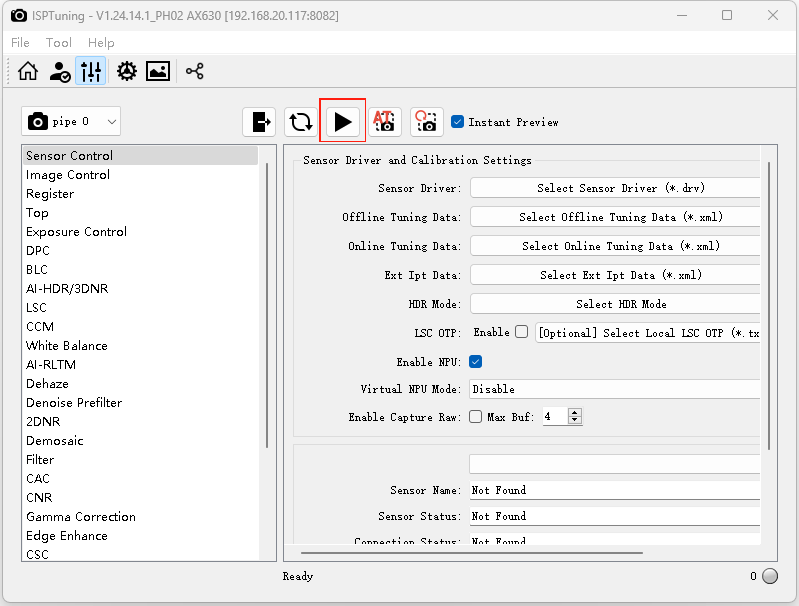The height and width of the screenshot is (606, 799).
Task: Open the pipe 0 dropdown
Action: point(71,121)
